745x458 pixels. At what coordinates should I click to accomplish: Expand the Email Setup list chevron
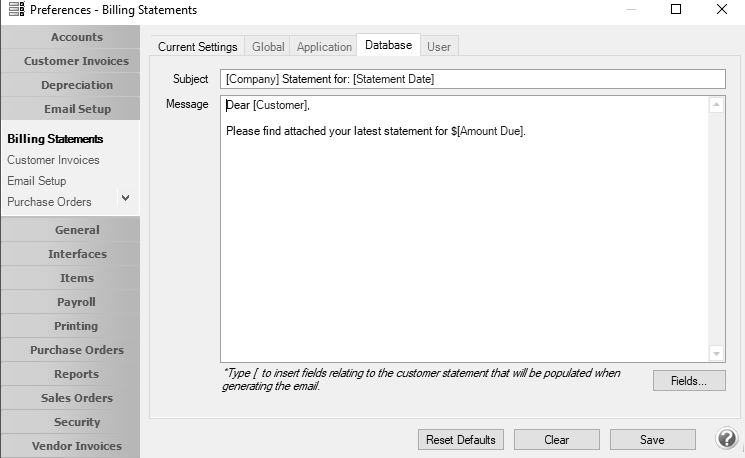125,198
